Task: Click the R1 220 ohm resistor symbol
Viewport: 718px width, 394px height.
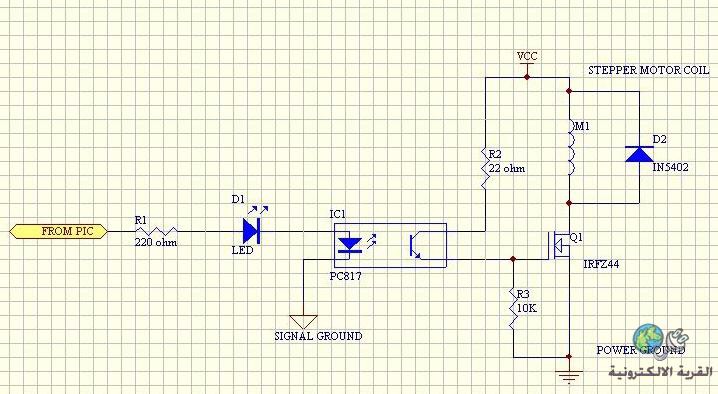Action: pyautogui.click(x=156, y=231)
